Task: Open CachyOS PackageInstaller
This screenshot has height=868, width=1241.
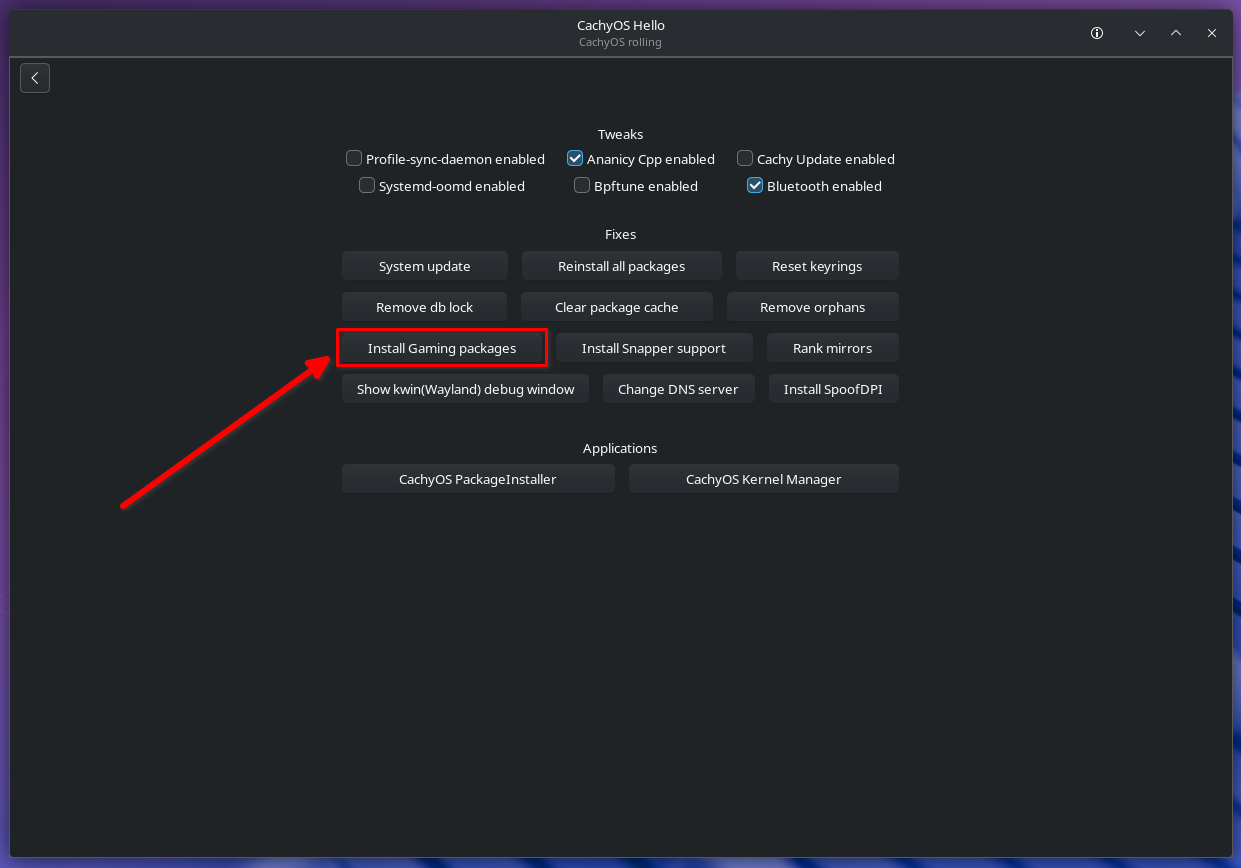Action: [478, 479]
